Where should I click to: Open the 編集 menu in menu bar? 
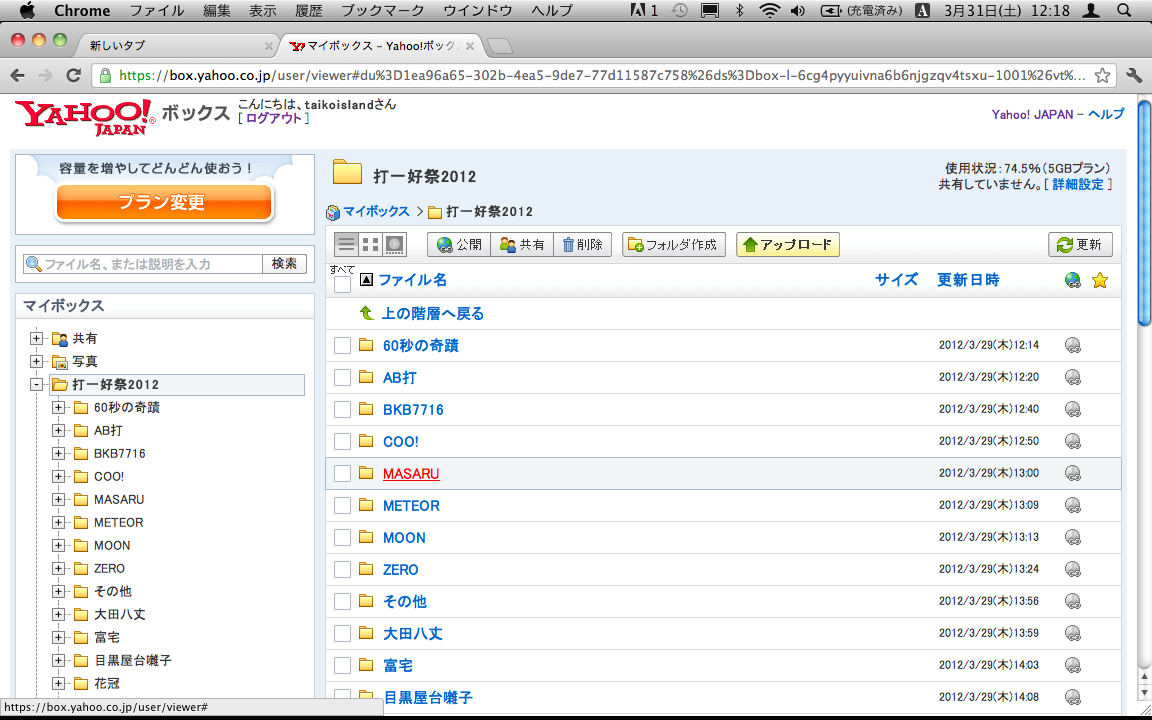(217, 10)
